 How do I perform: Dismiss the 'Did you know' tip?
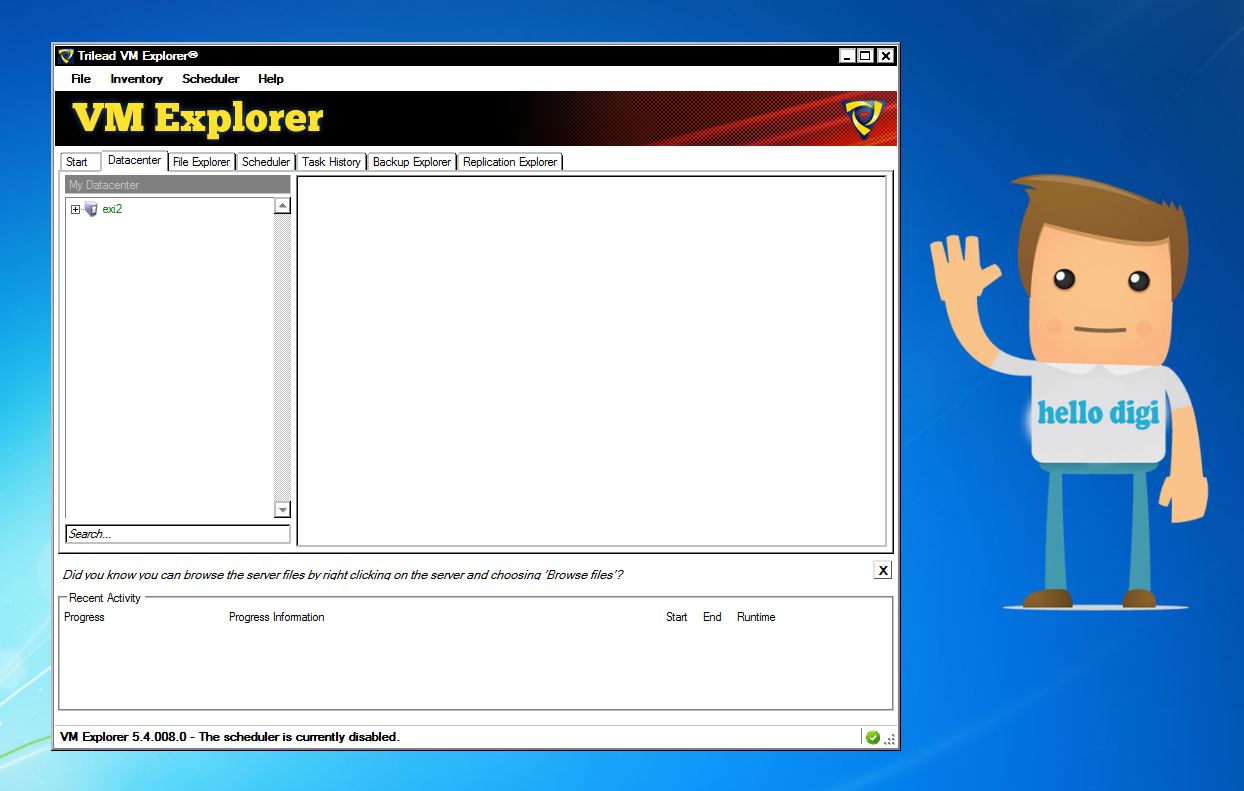[882, 570]
